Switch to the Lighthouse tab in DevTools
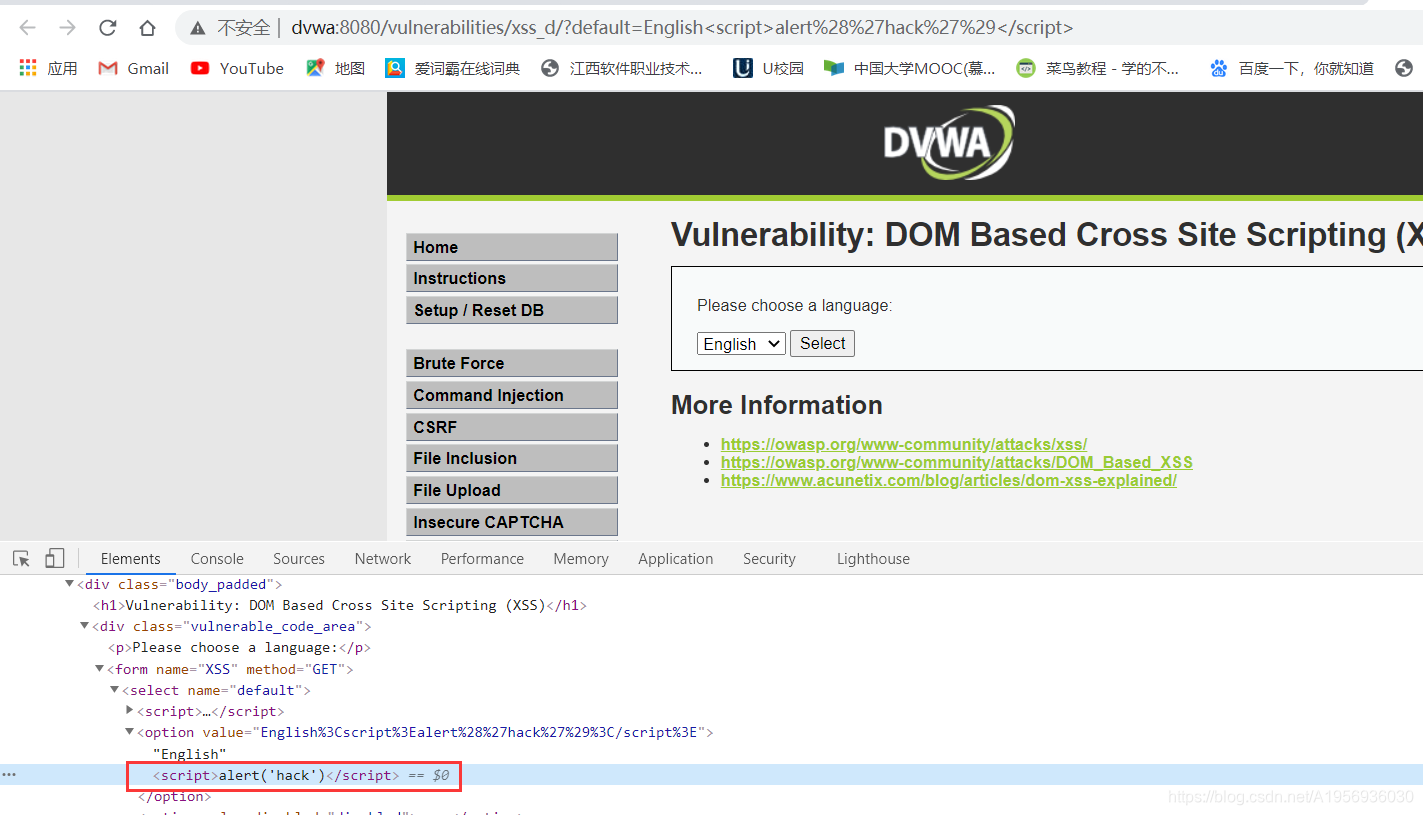The height and width of the screenshot is (815, 1423). (x=873, y=559)
